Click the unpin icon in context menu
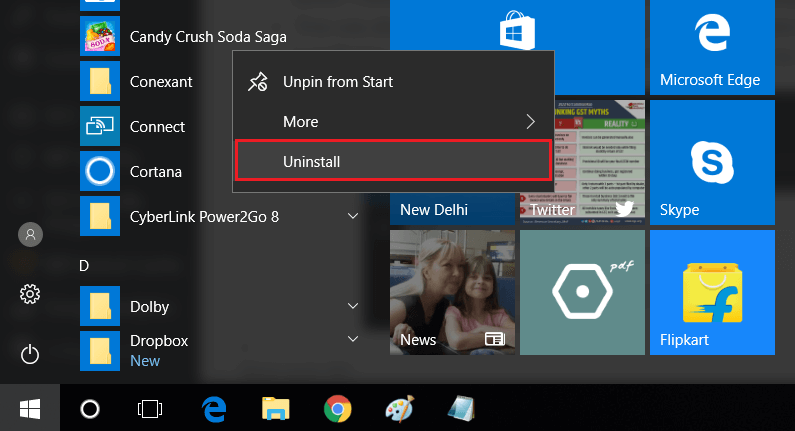The image size is (795, 431). (x=258, y=82)
